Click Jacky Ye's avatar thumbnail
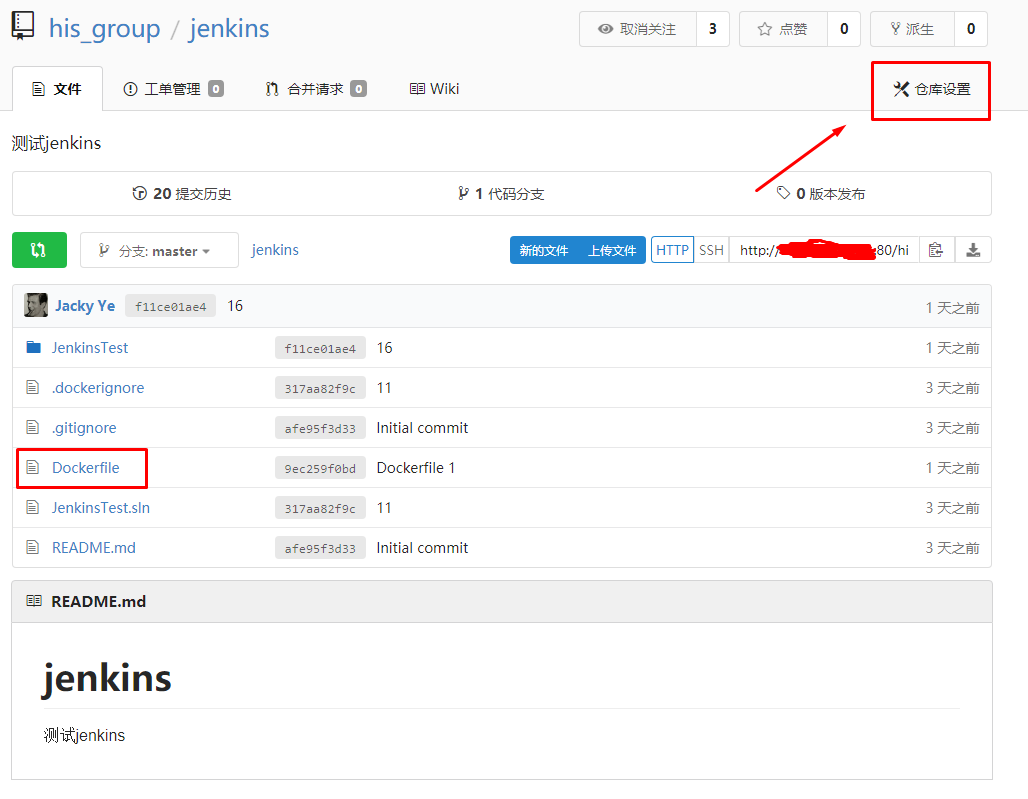 pos(36,305)
